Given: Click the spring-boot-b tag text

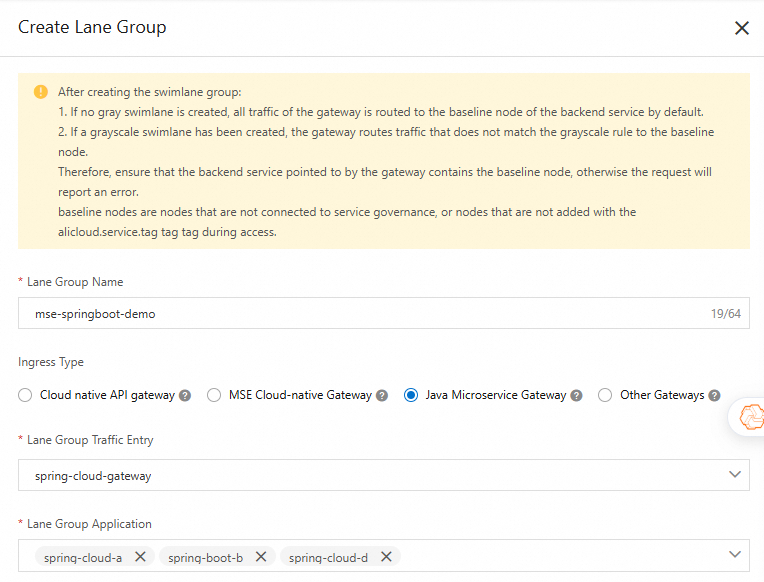Looking at the screenshot, I should (206, 558).
